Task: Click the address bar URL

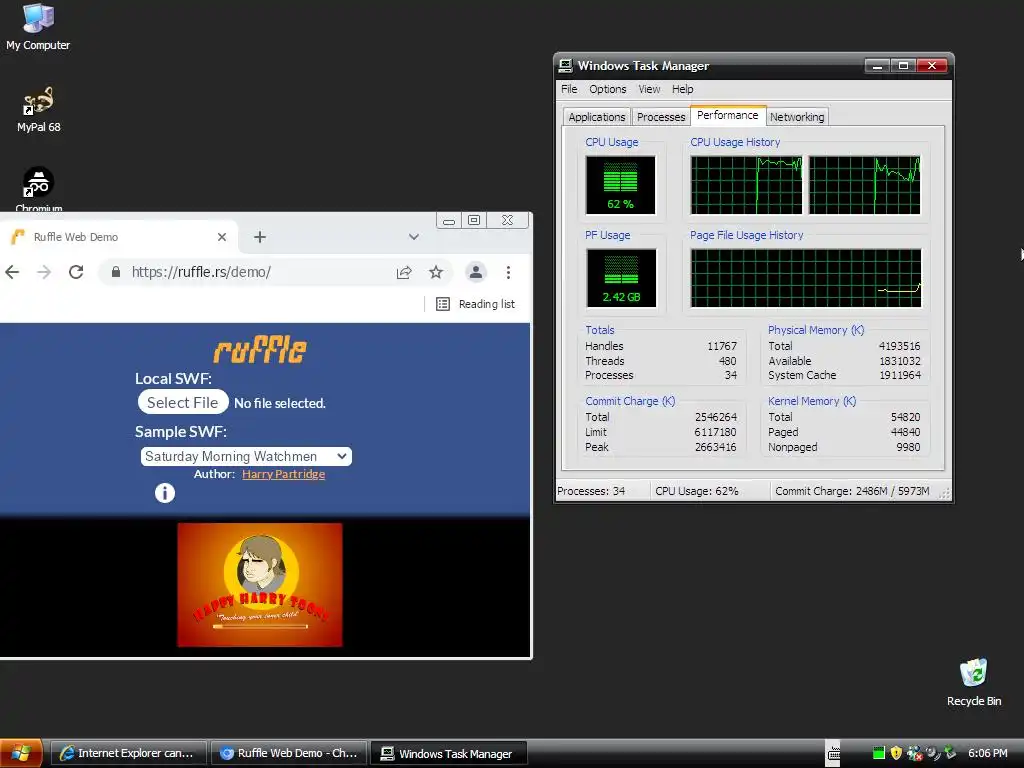Action: click(x=201, y=272)
